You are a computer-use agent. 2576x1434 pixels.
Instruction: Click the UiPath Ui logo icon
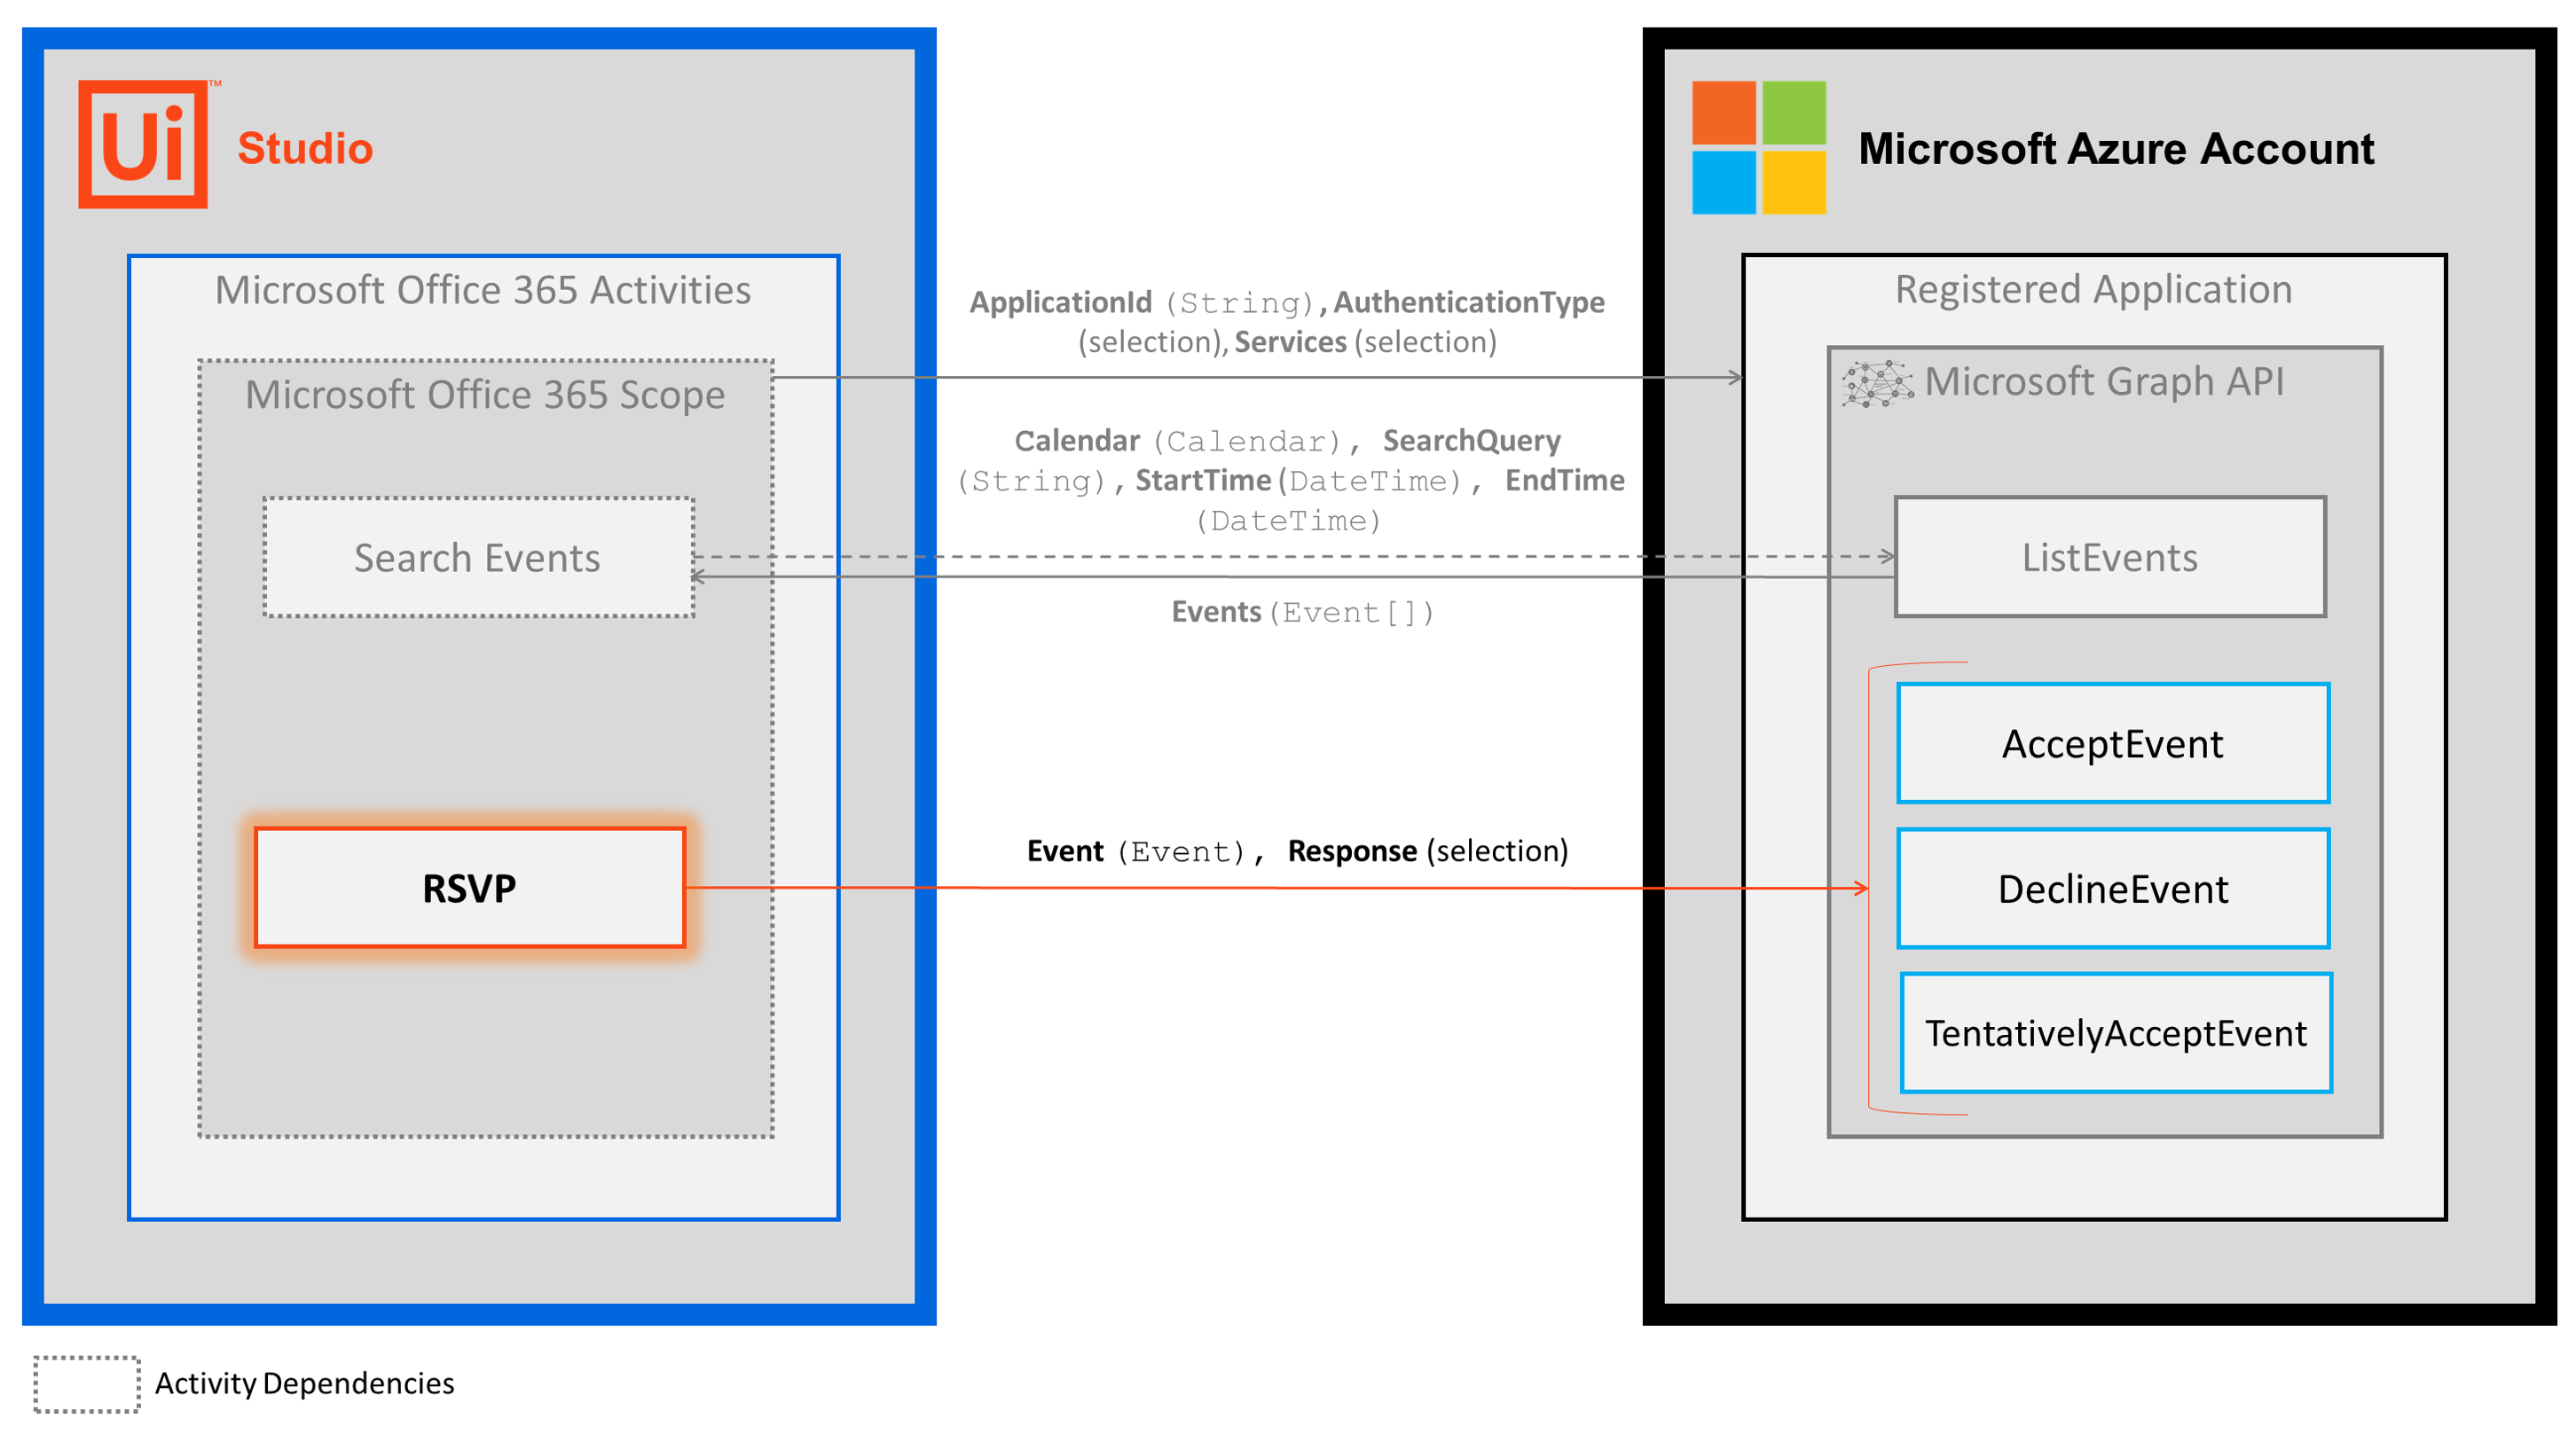[x=143, y=145]
